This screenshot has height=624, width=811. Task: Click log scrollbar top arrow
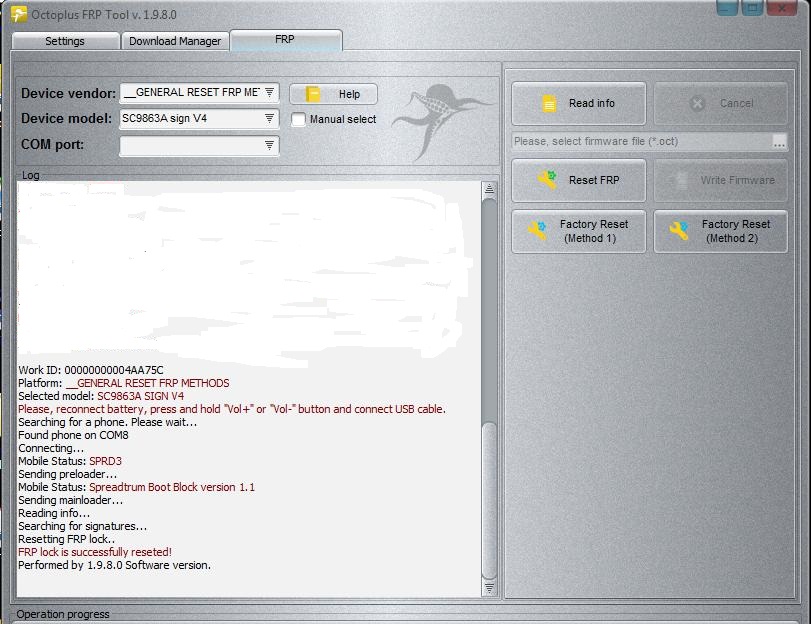click(489, 189)
